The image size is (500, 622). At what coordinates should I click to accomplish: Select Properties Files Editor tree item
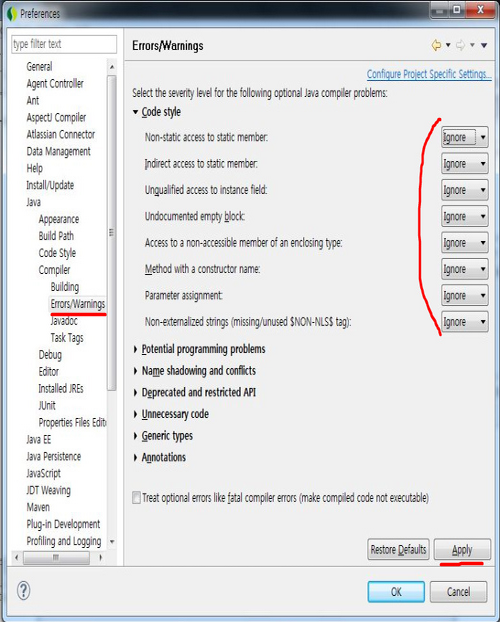tap(72, 422)
